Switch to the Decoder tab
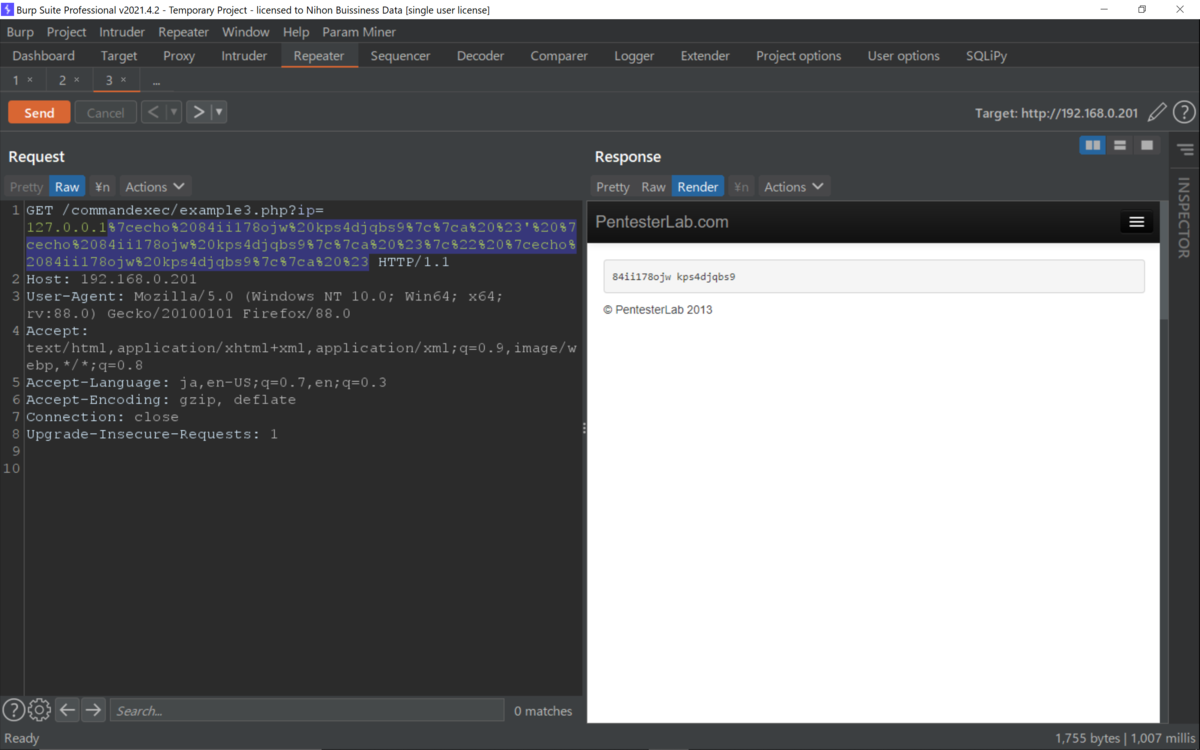 coord(481,55)
